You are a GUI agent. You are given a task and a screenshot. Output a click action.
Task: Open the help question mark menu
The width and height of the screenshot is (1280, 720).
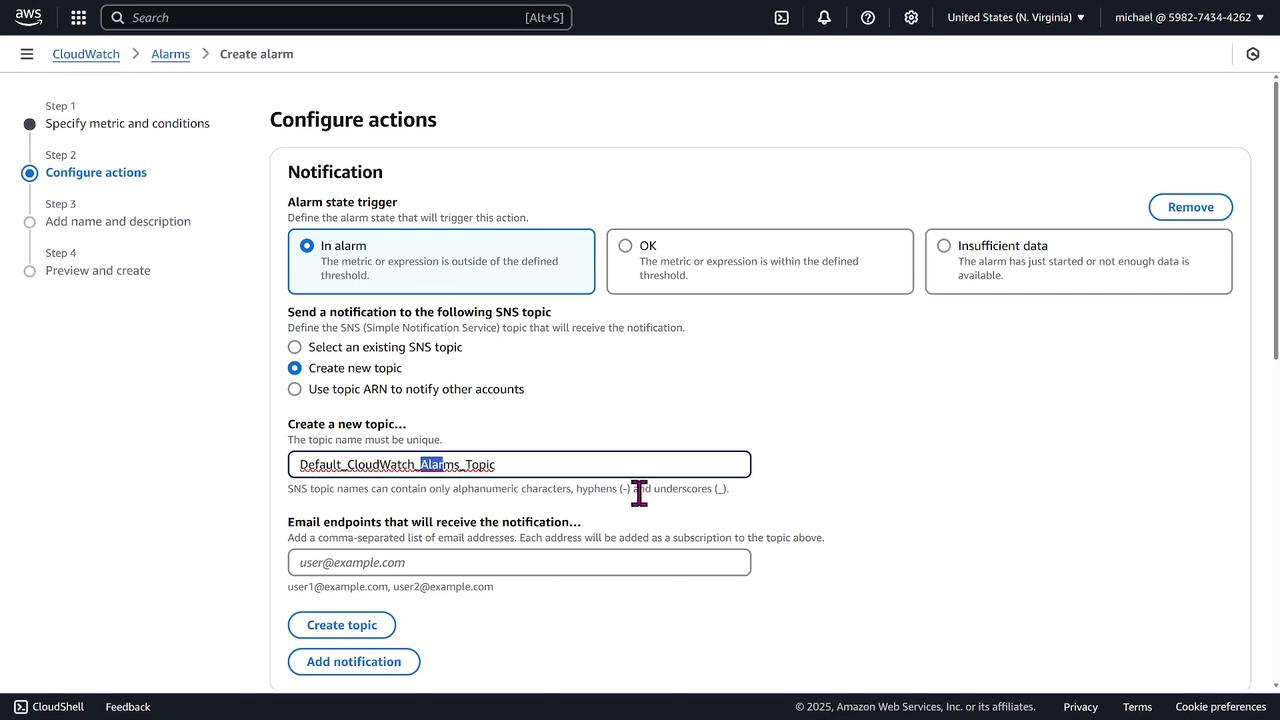(868, 17)
